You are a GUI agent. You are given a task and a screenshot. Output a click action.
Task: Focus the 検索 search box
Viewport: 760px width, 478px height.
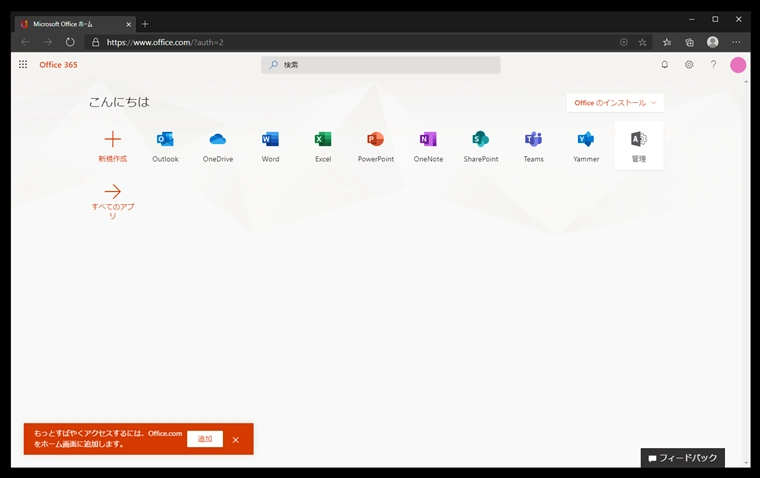(x=380, y=64)
